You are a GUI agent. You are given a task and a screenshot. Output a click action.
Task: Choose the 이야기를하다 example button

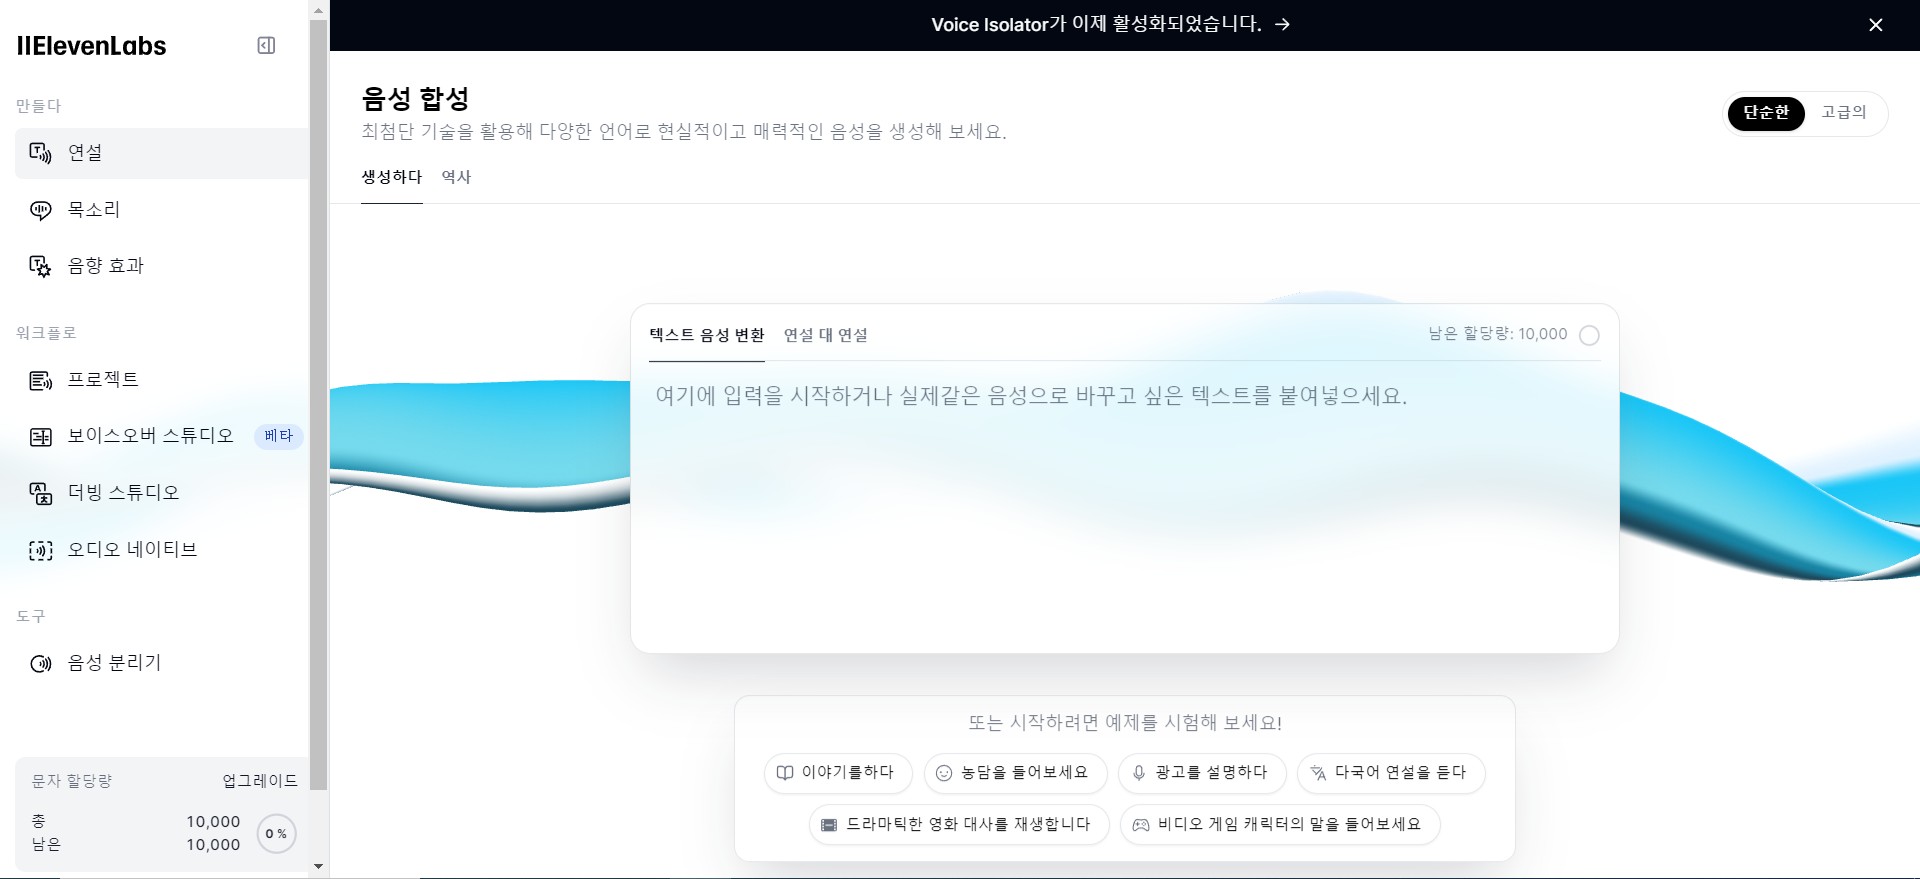click(838, 773)
